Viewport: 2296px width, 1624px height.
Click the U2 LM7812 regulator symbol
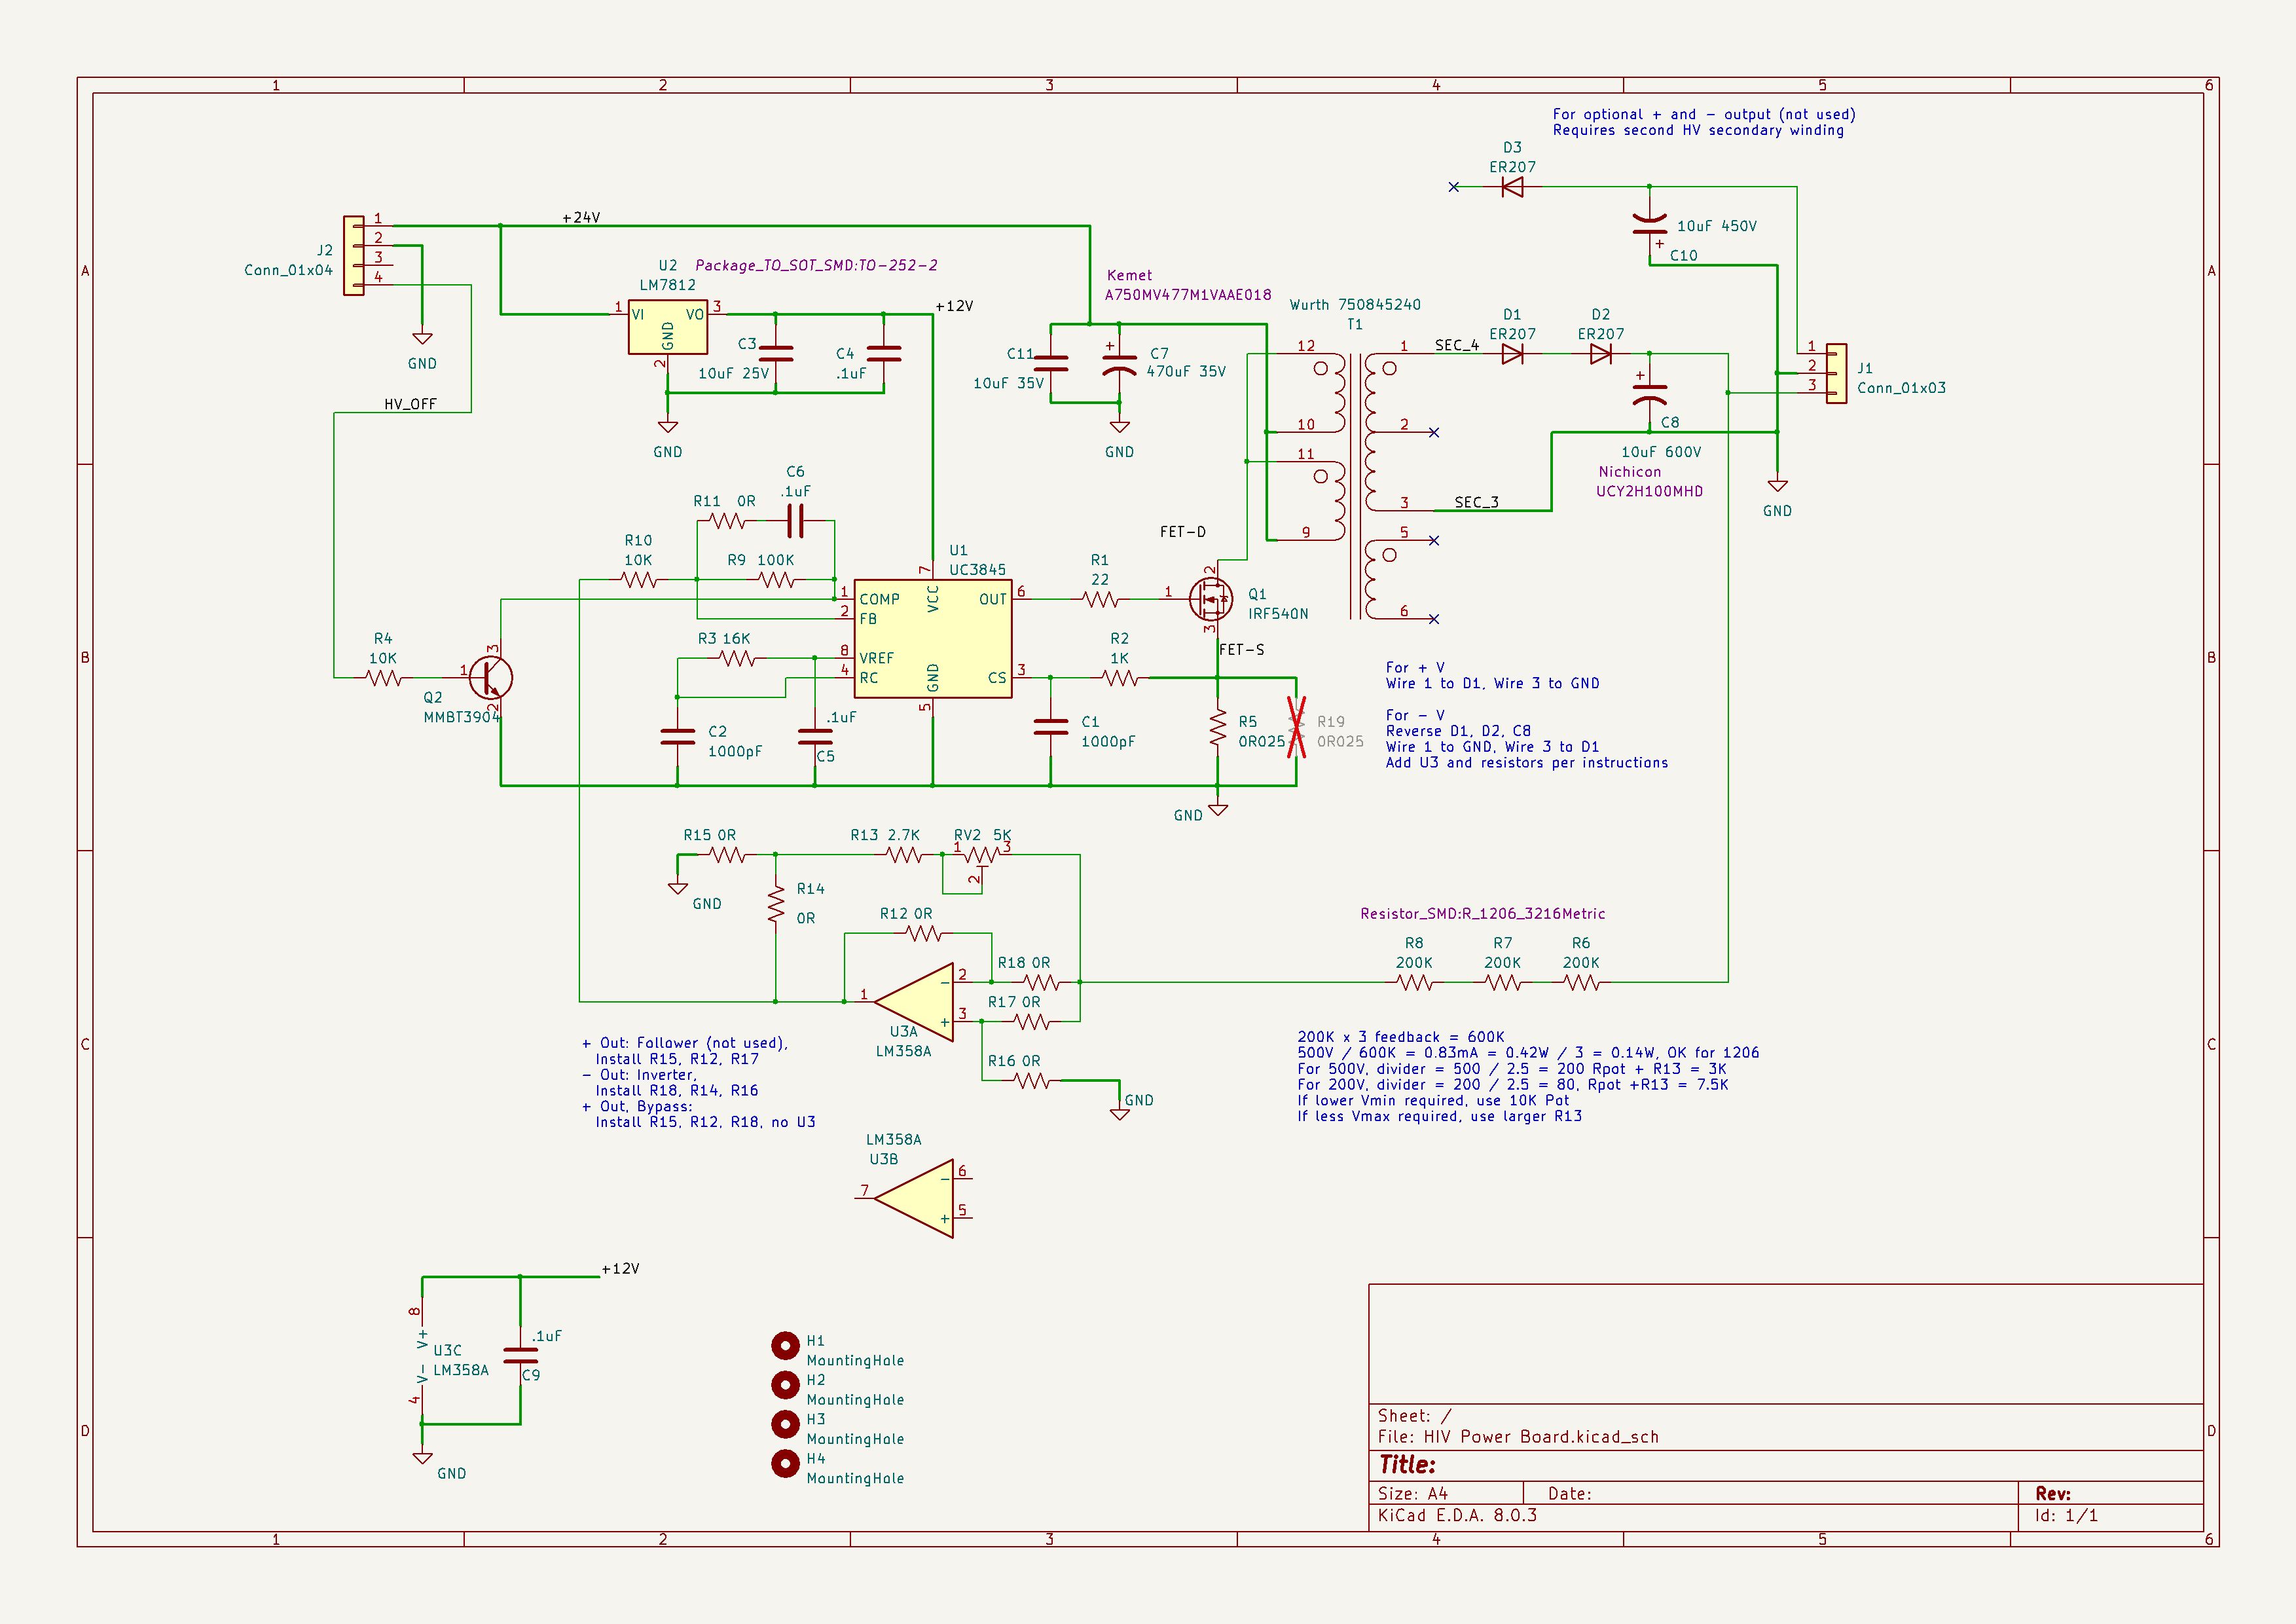(x=667, y=328)
